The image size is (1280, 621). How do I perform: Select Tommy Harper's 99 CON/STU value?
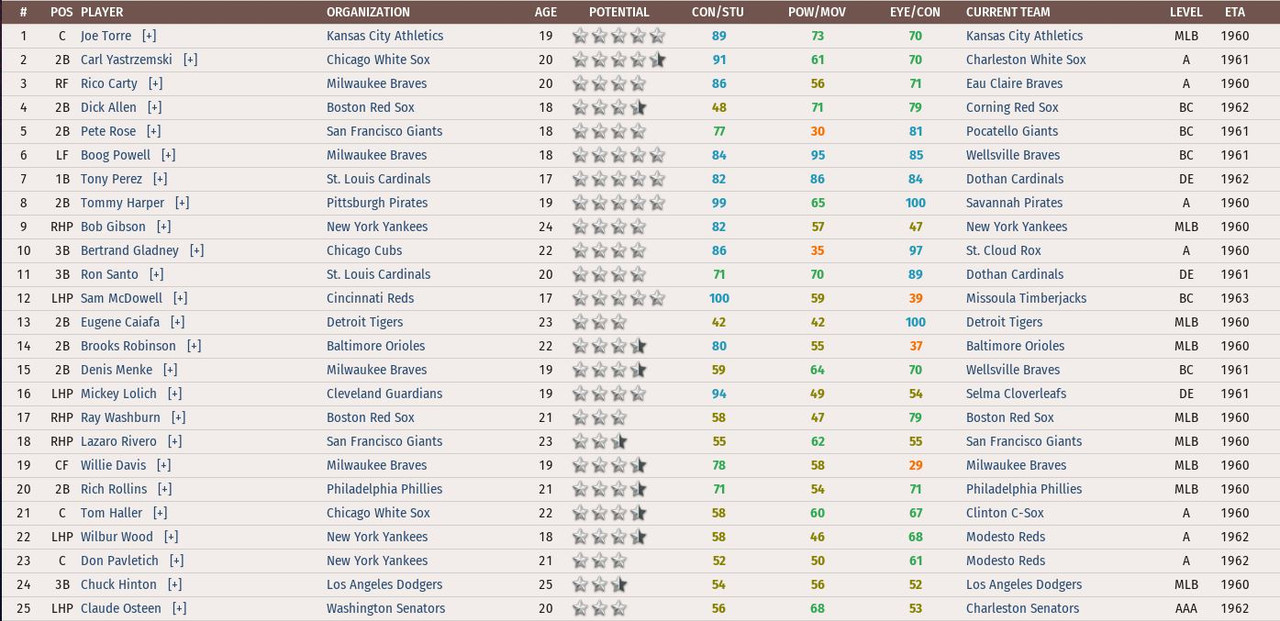click(719, 203)
